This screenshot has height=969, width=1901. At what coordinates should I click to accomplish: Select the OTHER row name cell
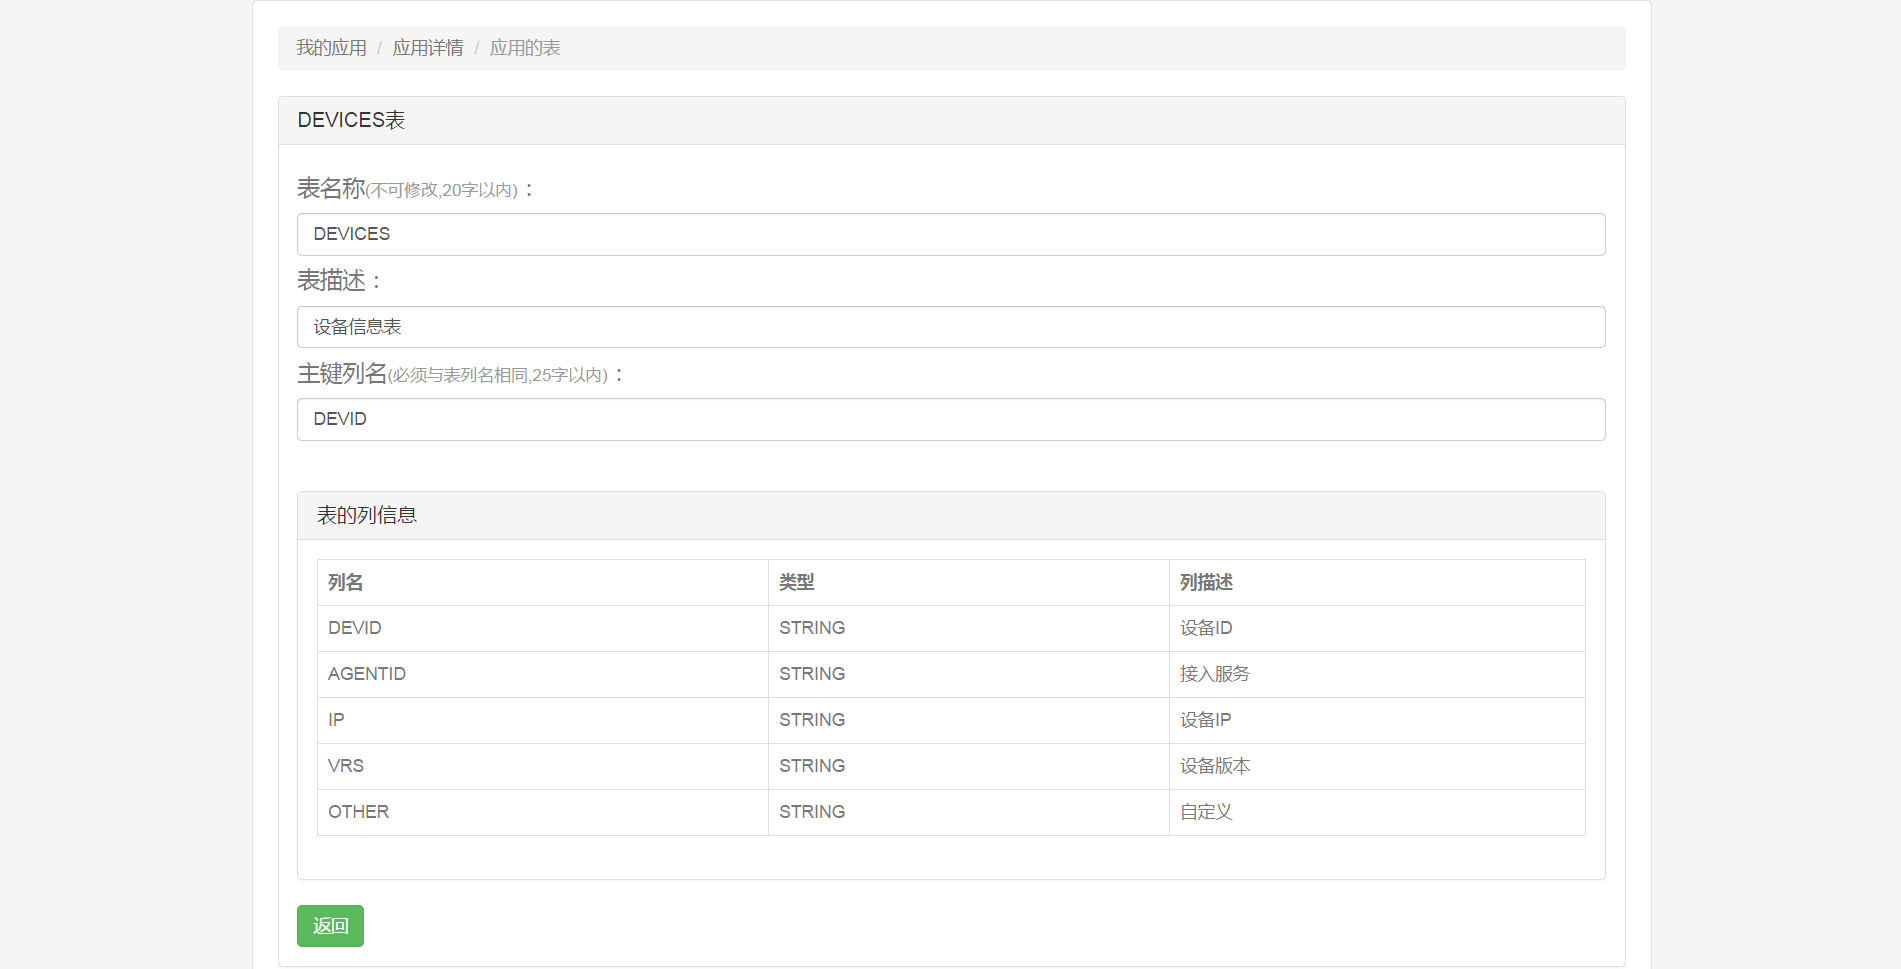[359, 812]
